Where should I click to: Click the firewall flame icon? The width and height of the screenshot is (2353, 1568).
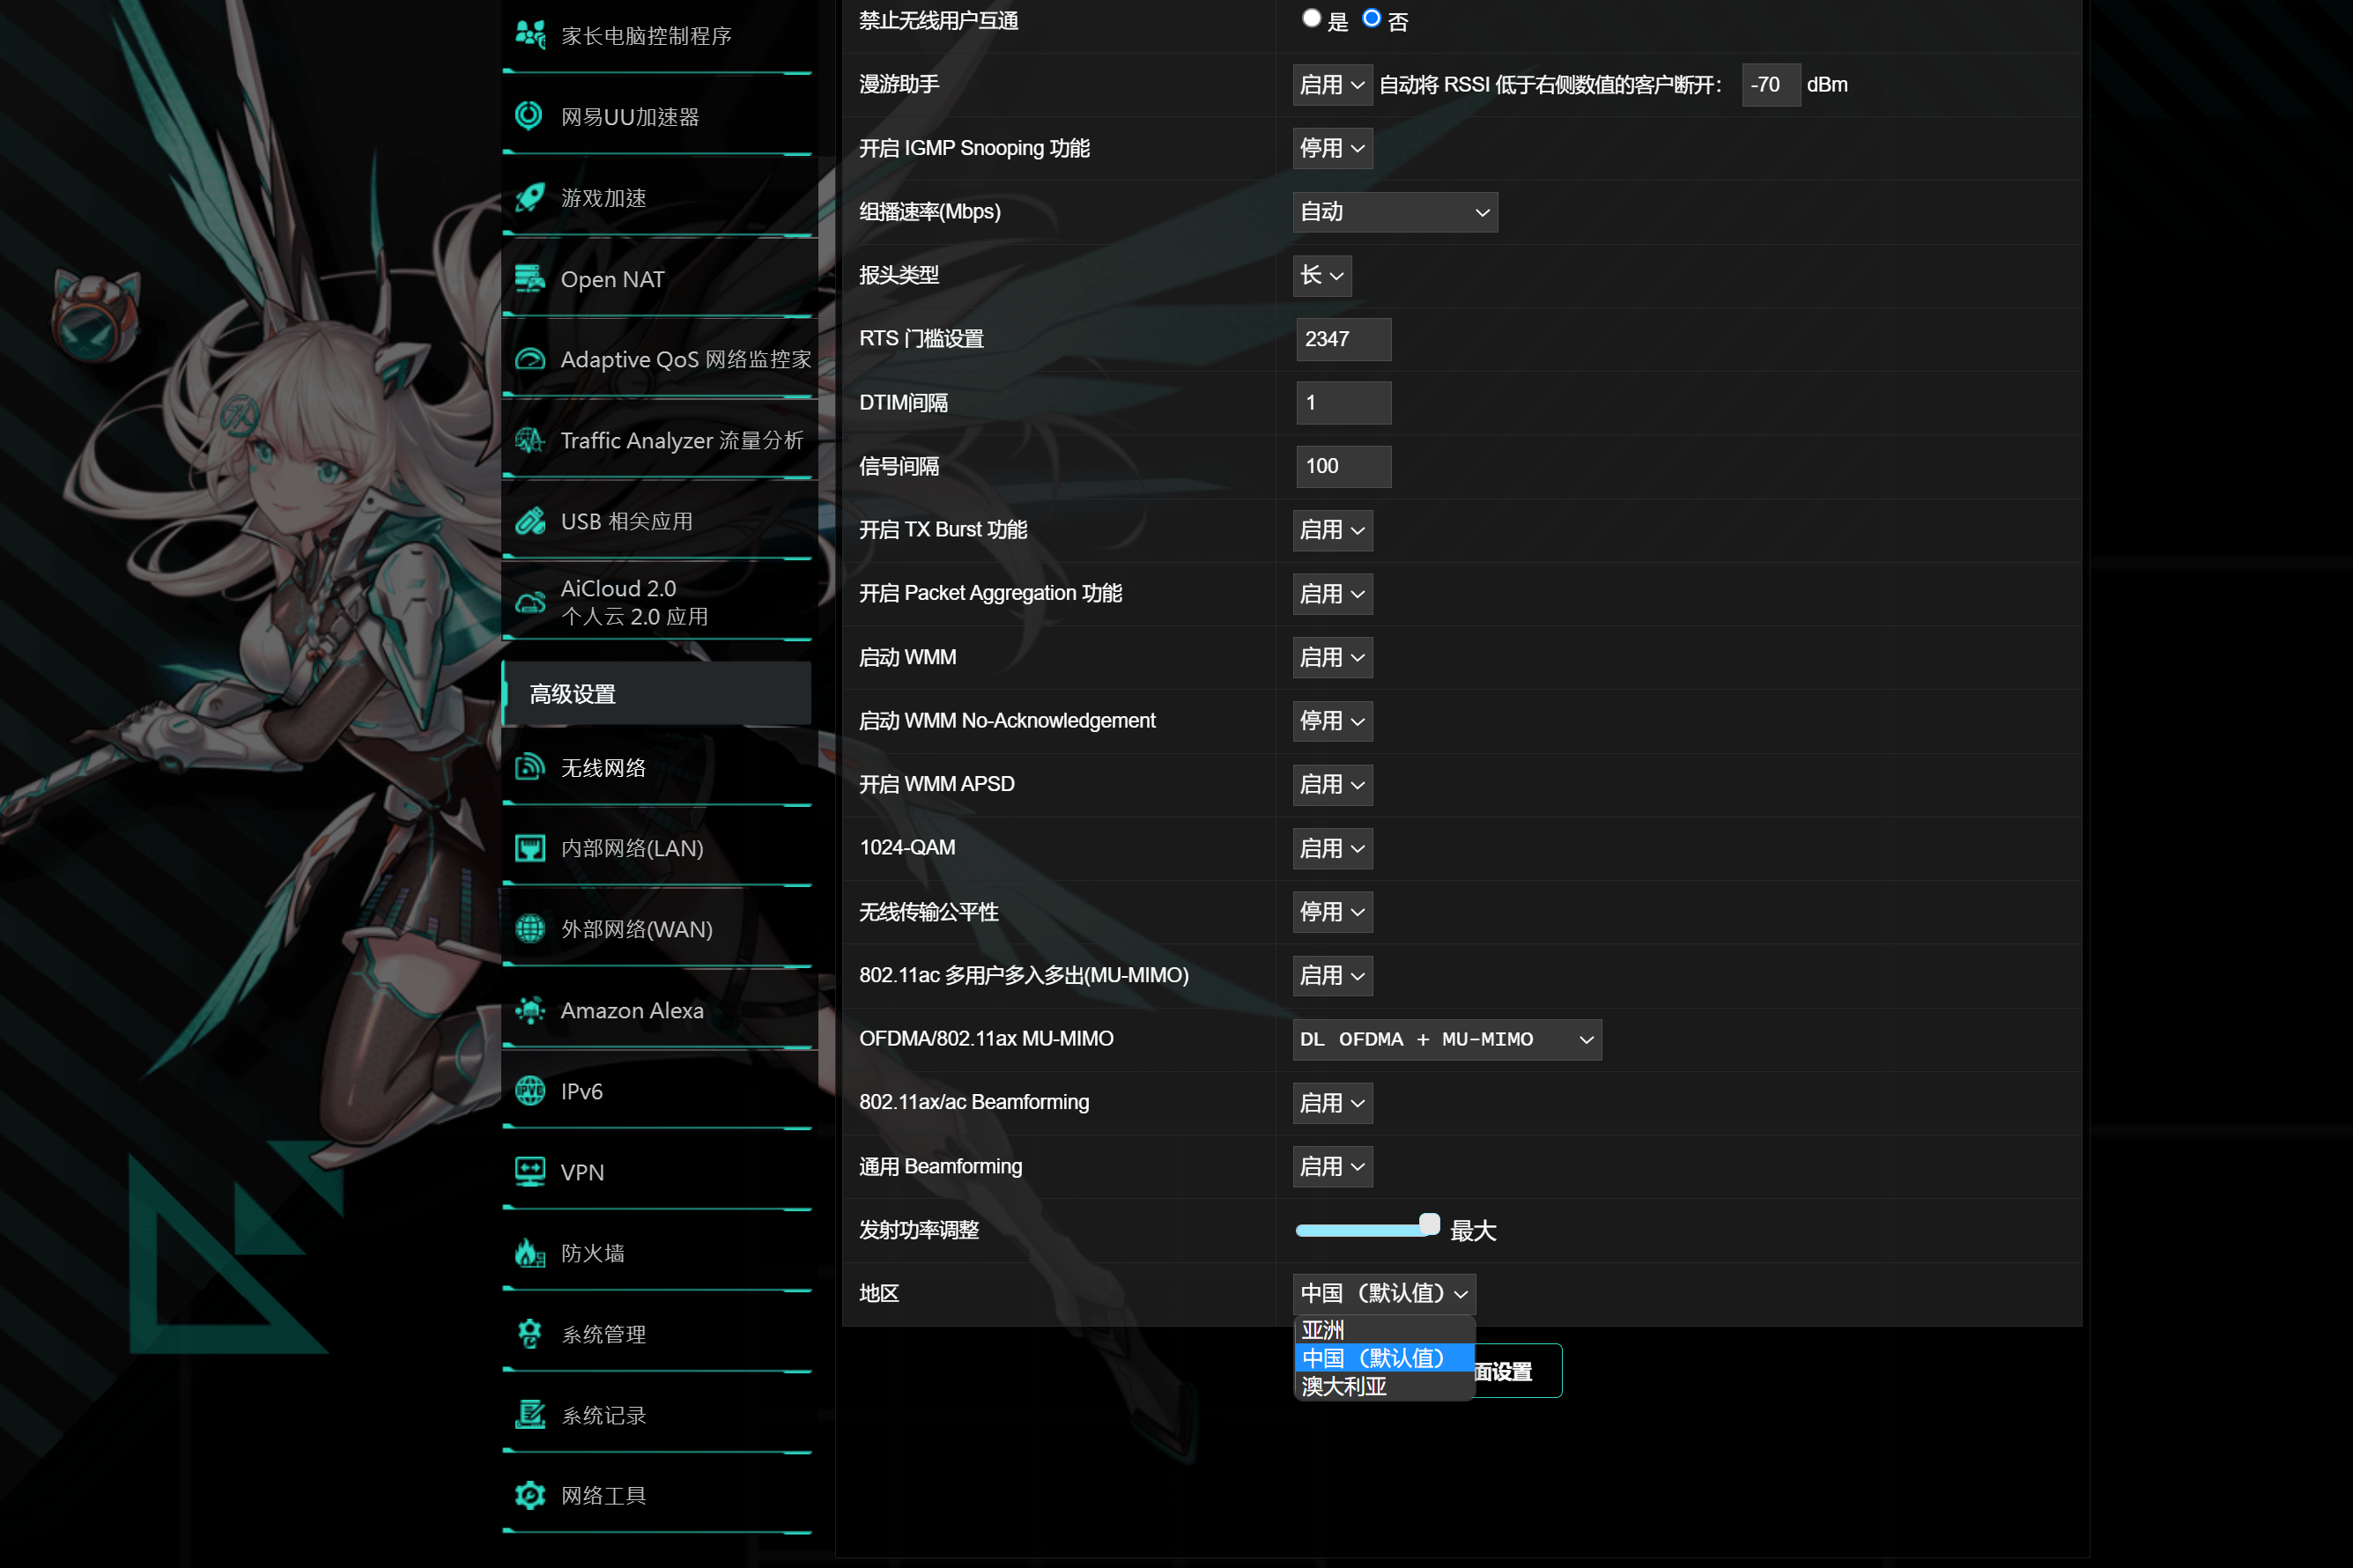[530, 1253]
